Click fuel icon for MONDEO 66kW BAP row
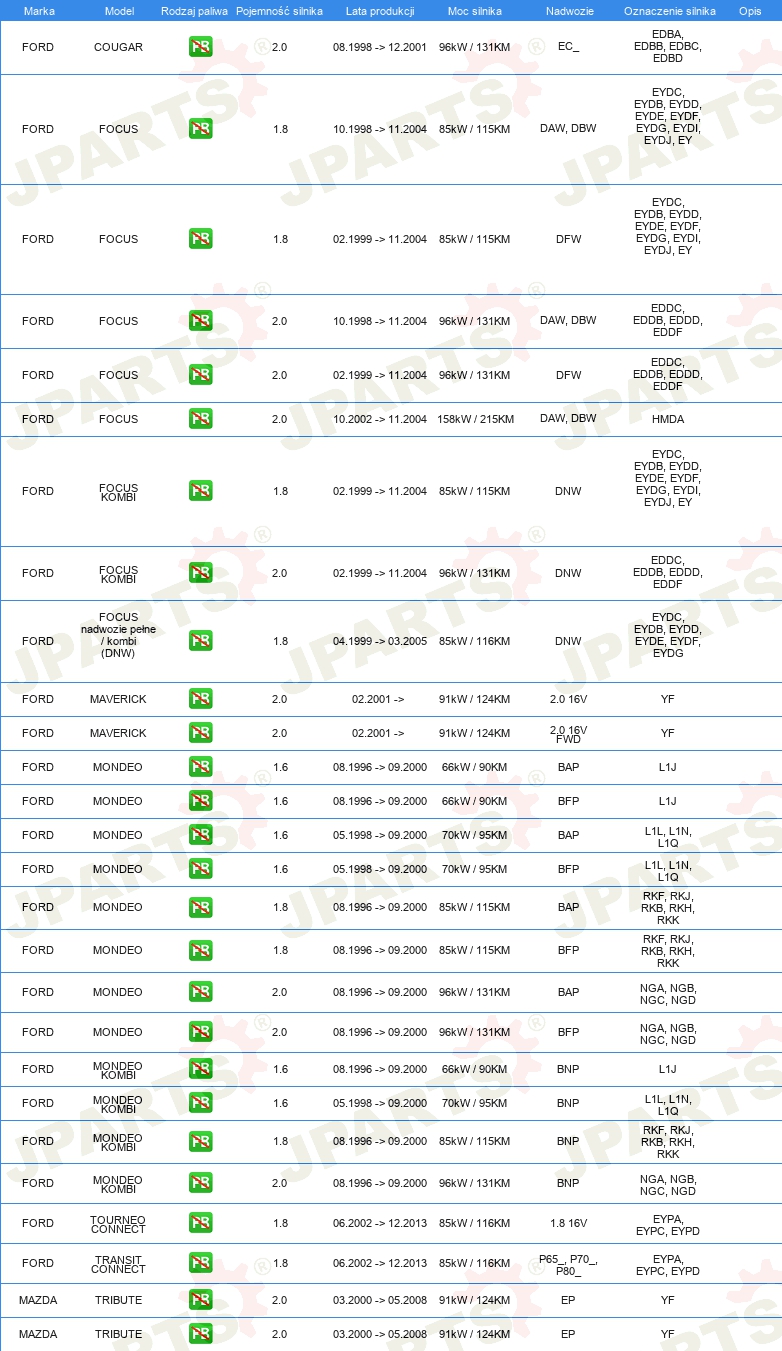 tap(201, 767)
